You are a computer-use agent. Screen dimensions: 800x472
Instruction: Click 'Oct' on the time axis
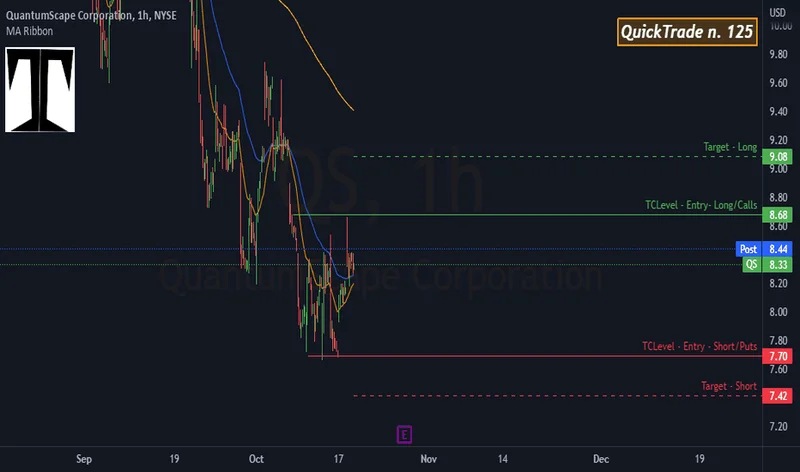[x=256, y=459]
